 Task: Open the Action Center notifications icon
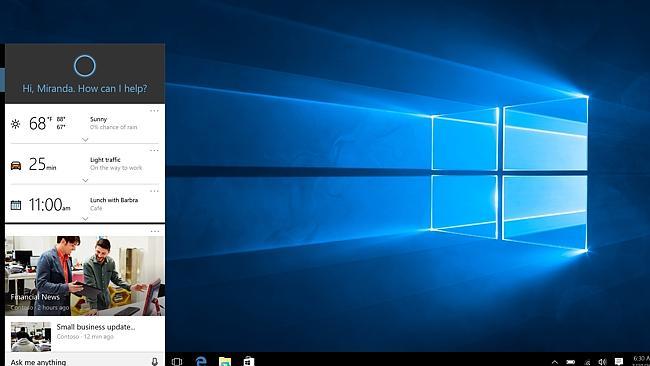tap(619, 361)
